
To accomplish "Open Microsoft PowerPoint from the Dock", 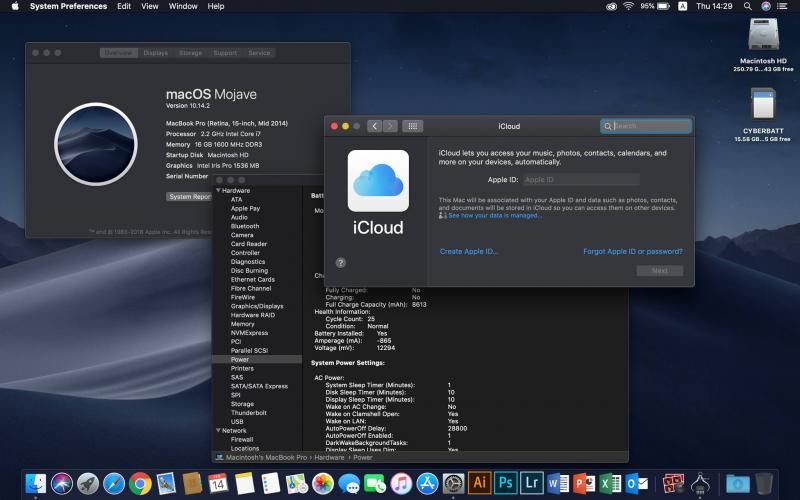I will pos(584,484).
